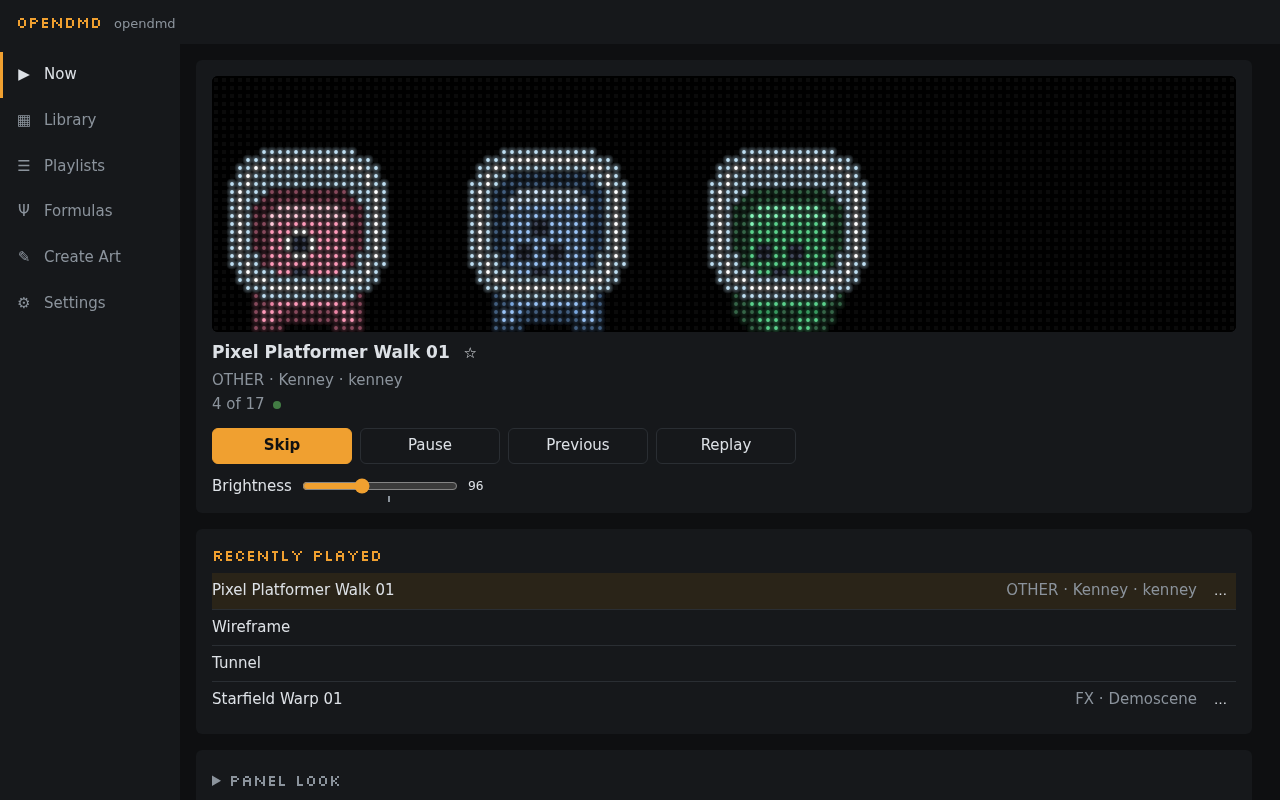Open more options for Pixel Platformer Walk 01 row

[1220, 591]
